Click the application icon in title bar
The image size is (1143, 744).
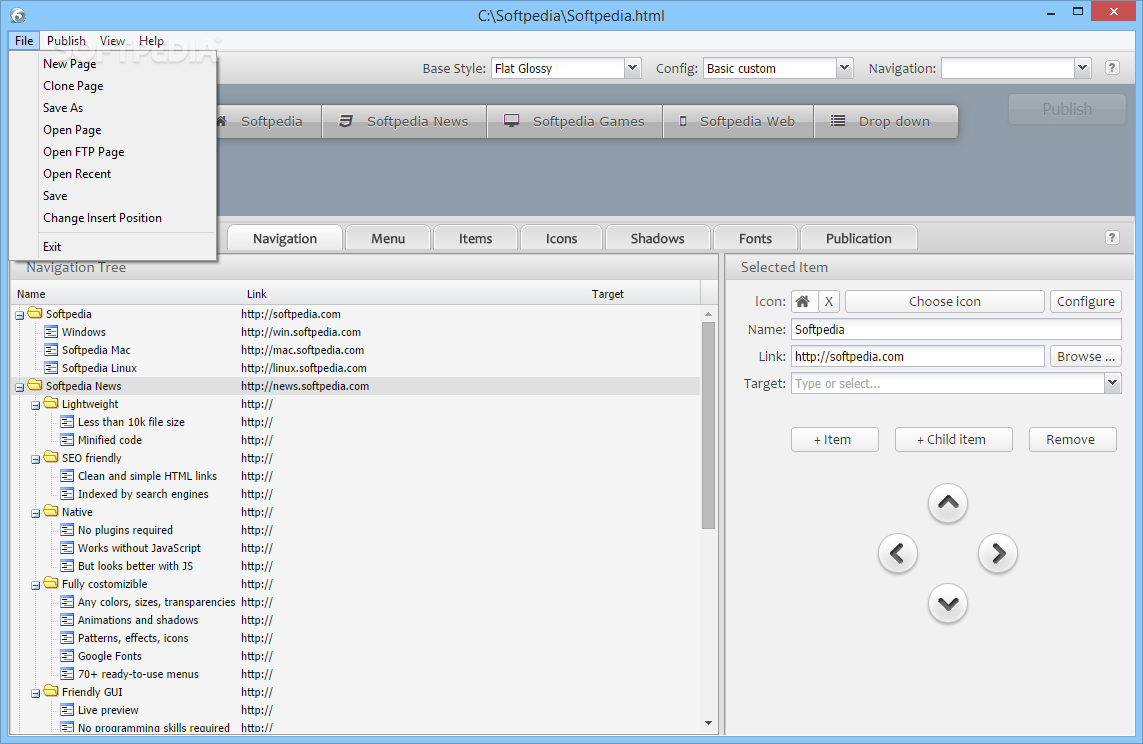coord(17,15)
